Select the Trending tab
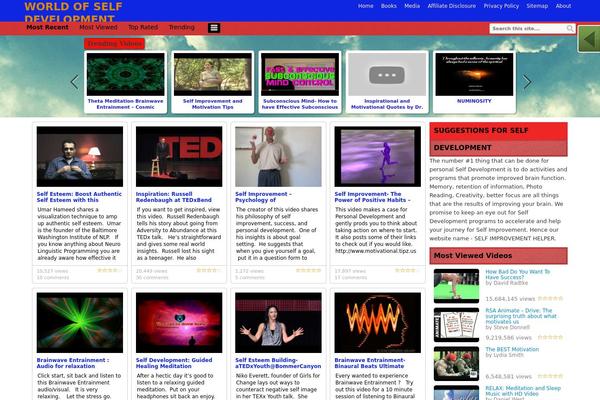600x400 pixels. [181, 27]
